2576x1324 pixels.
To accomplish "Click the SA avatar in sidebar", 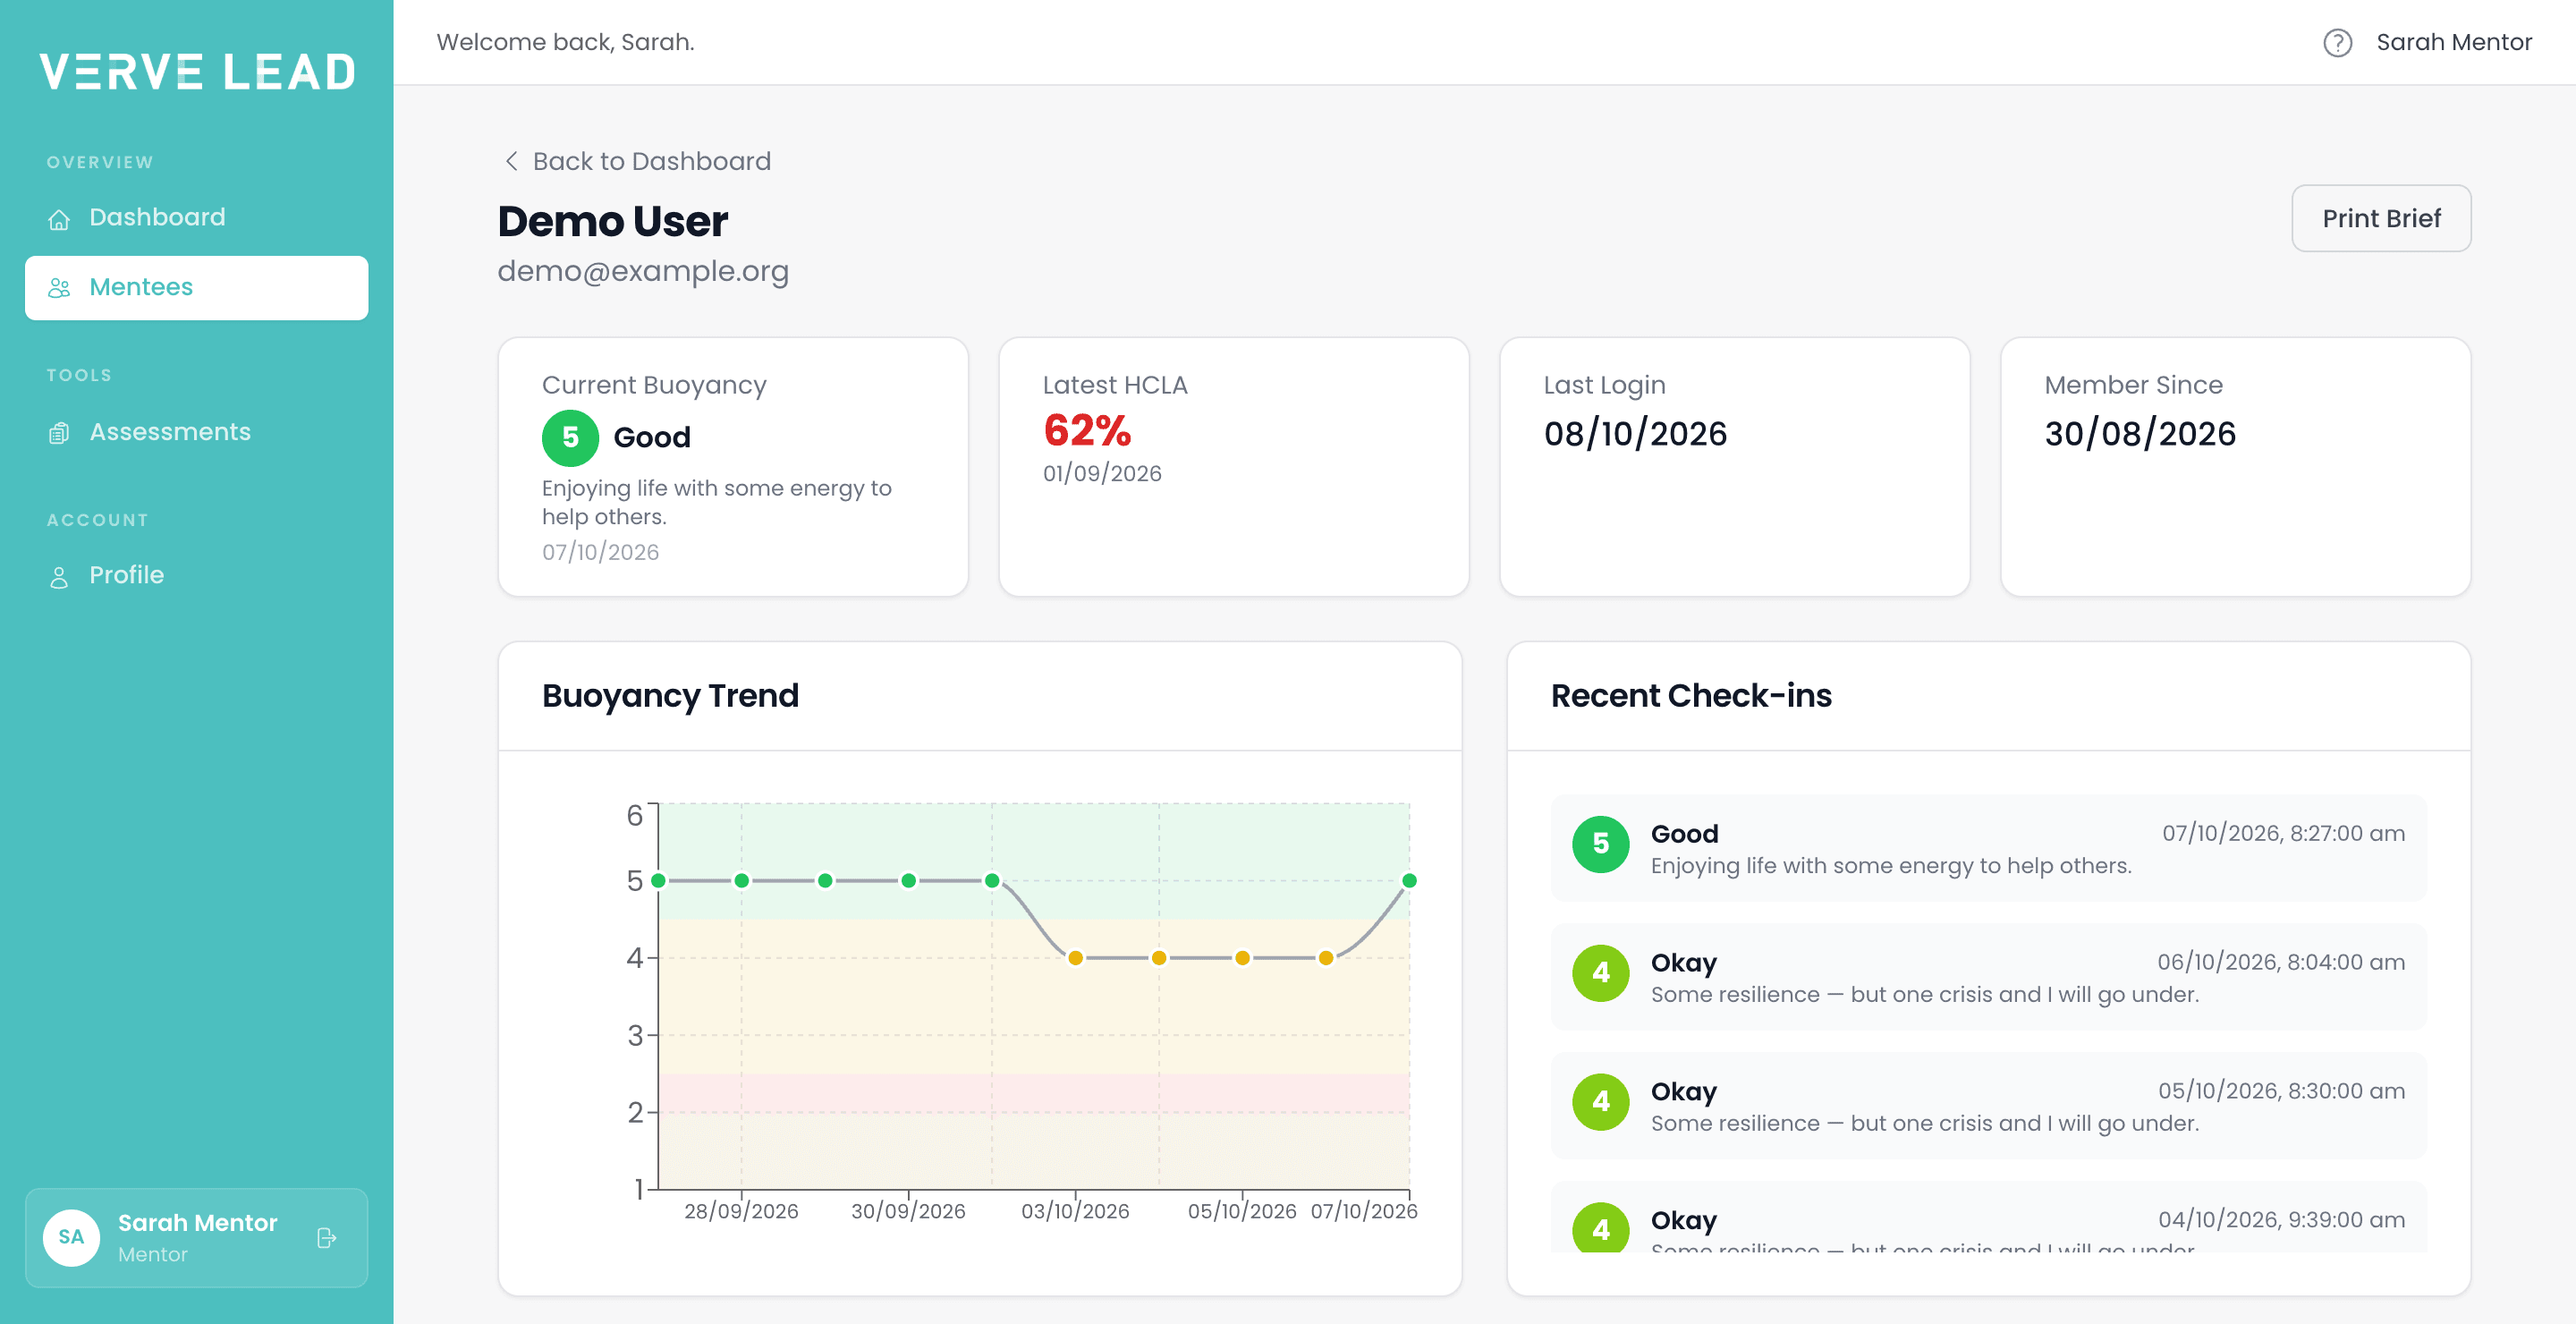I will pyautogui.click(x=71, y=1237).
